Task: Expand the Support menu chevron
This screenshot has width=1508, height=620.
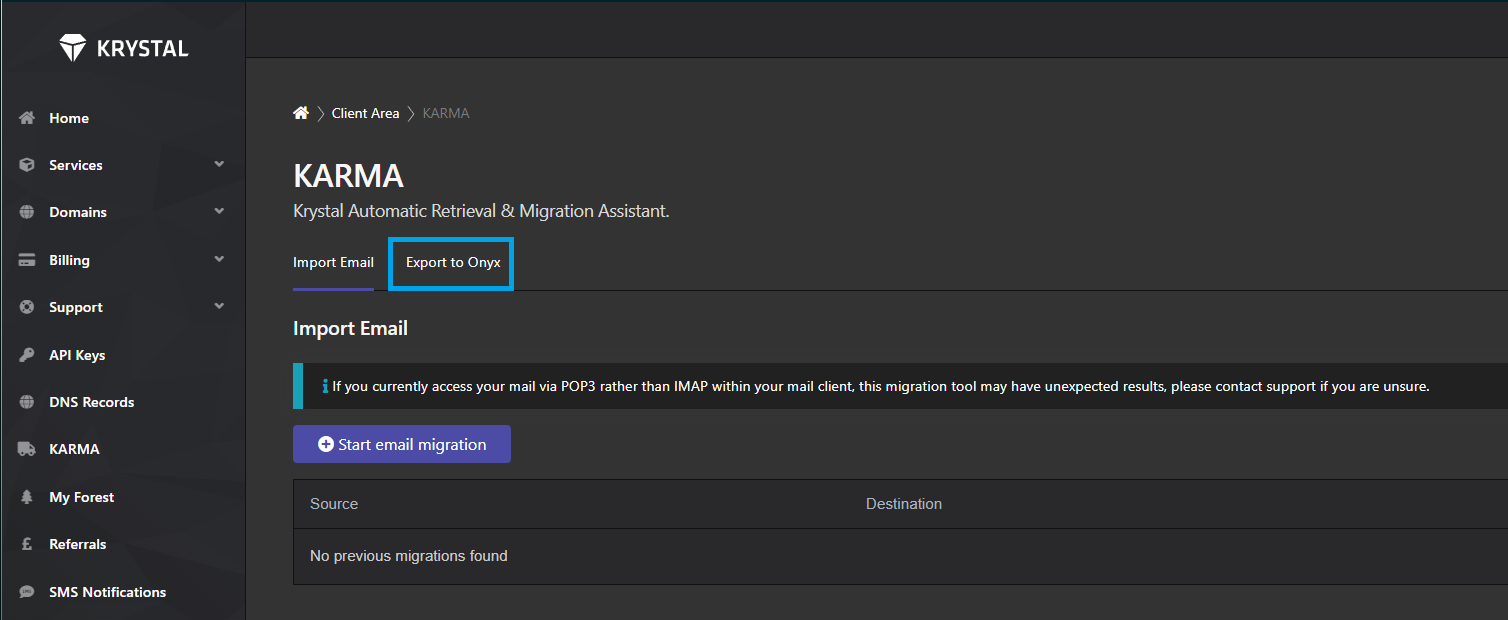Action: pyautogui.click(x=219, y=306)
